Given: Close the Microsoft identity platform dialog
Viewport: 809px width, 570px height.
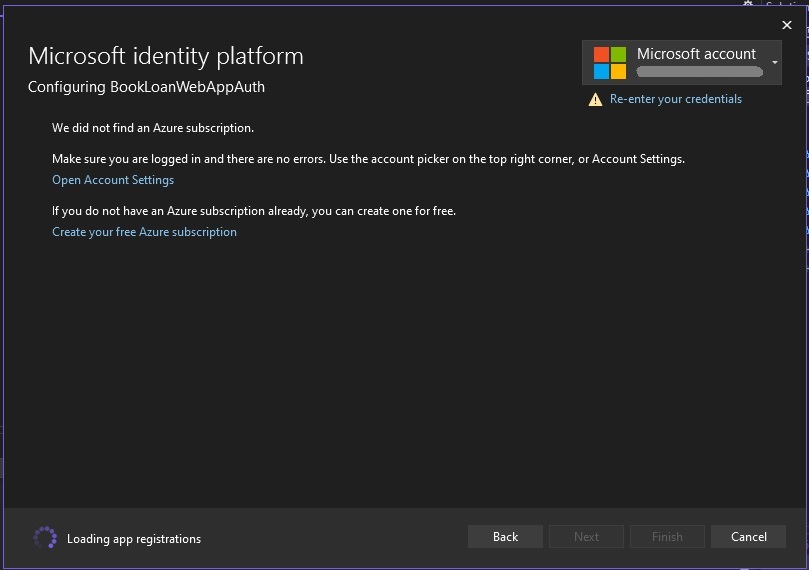Looking at the screenshot, I should point(786,25).
